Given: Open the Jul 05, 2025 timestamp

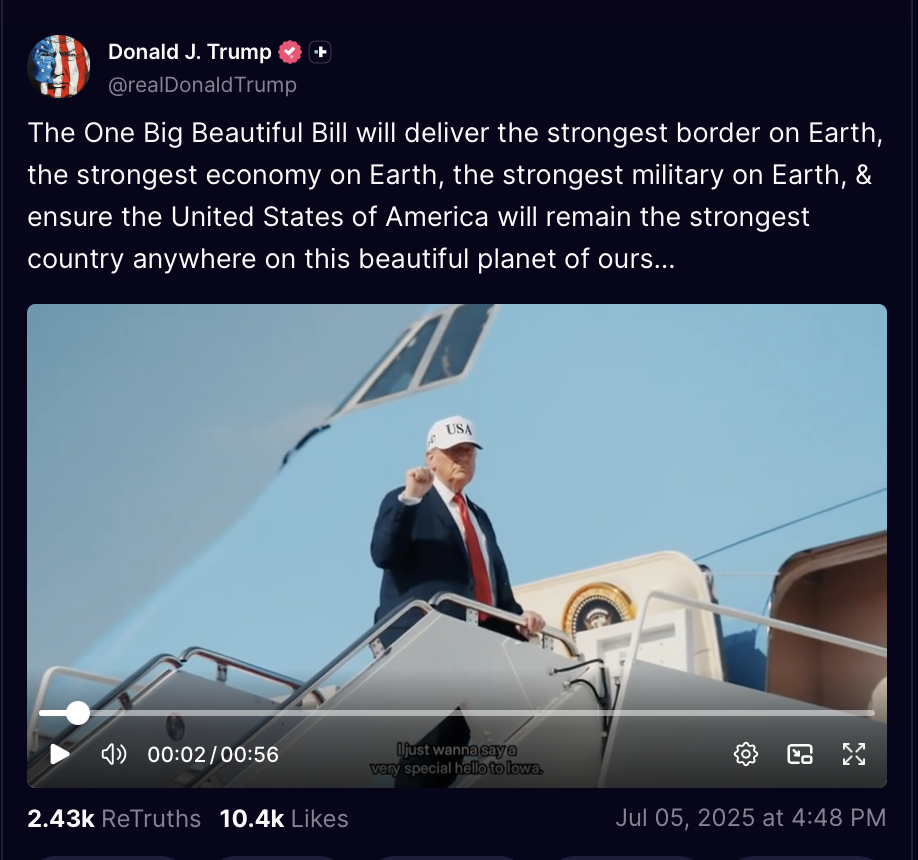Looking at the screenshot, I should click(x=751, y=818).
